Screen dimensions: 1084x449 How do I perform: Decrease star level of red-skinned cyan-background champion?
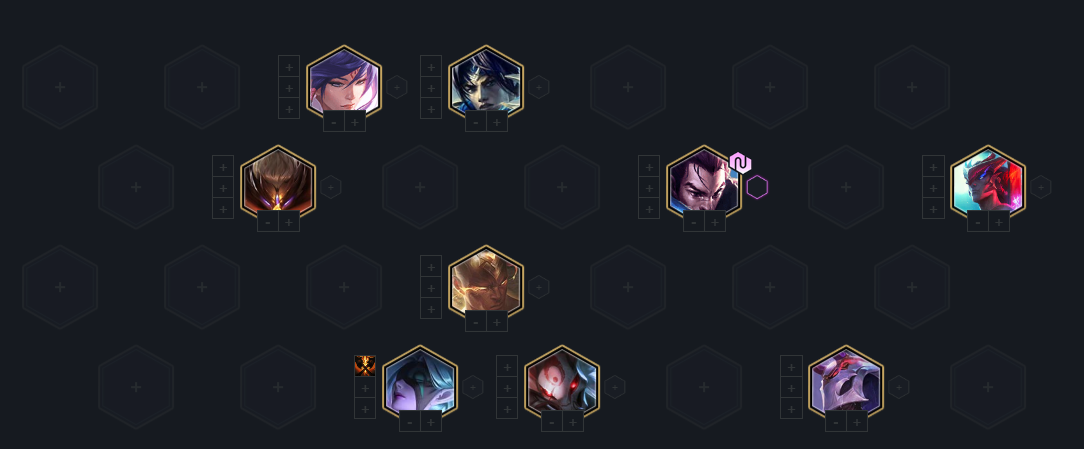click(978, 221)
